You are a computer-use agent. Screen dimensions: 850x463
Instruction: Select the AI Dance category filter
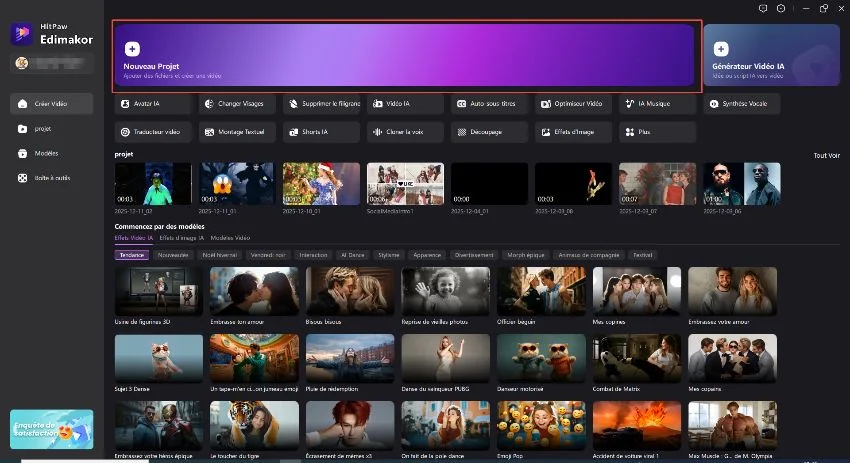(x=354, y=255)
